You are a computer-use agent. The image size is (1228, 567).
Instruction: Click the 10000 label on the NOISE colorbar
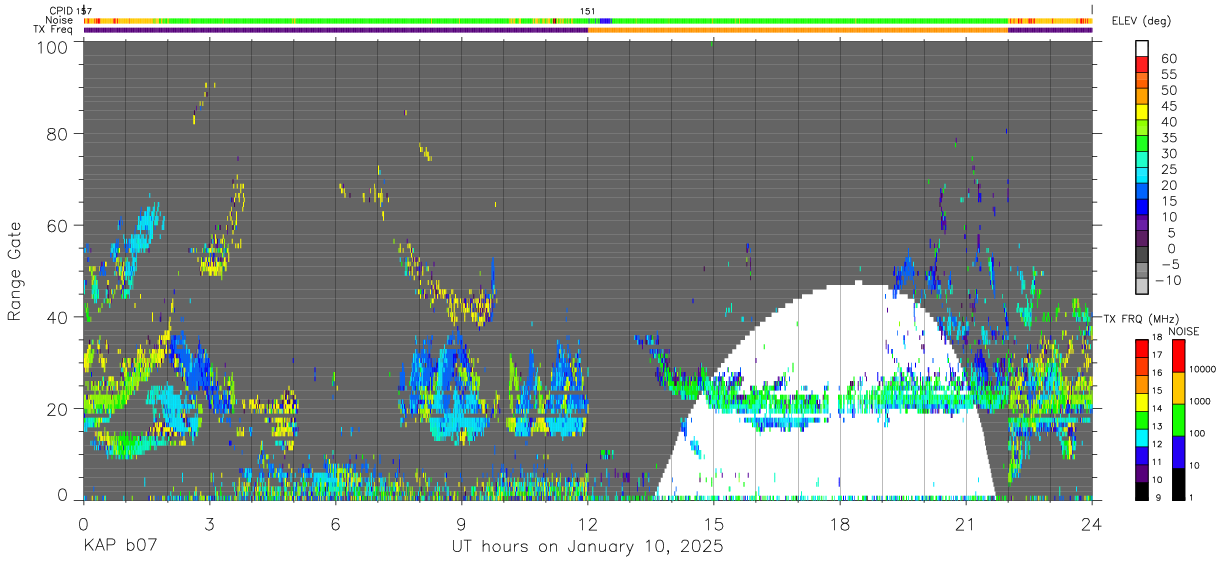[1203, 369]
